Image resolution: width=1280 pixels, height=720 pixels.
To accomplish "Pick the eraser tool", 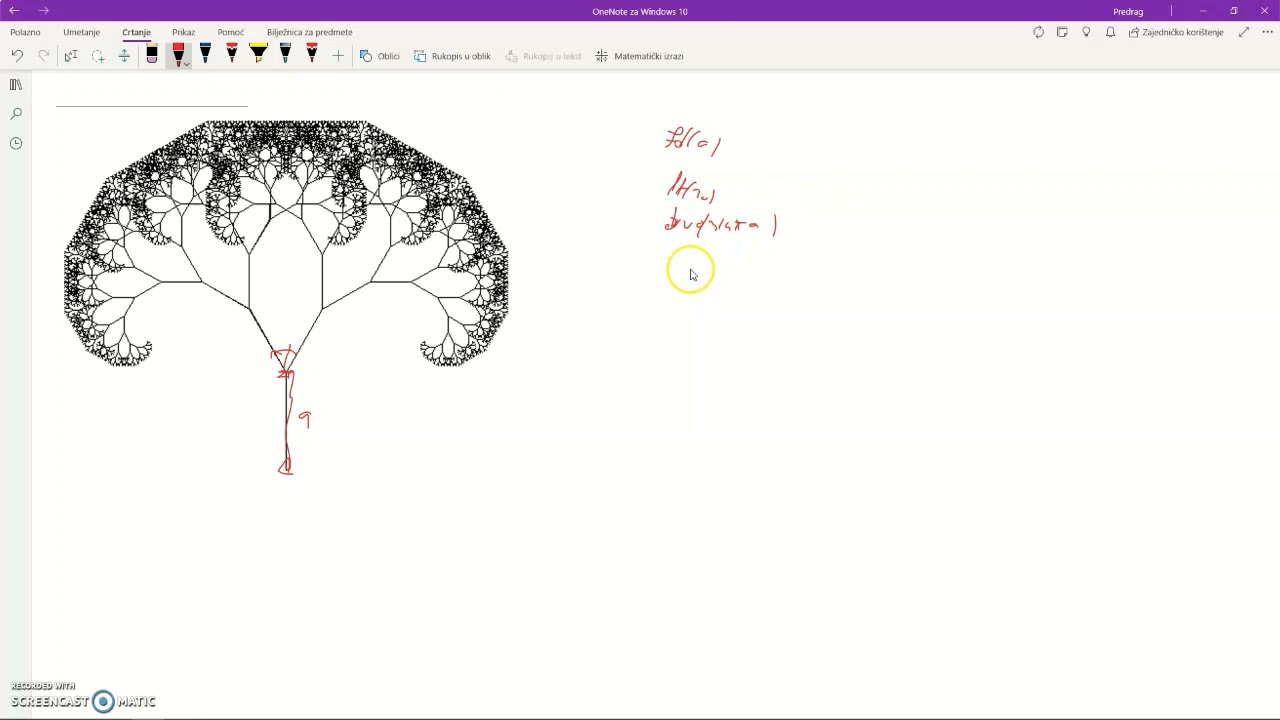I will pos(152,55).
